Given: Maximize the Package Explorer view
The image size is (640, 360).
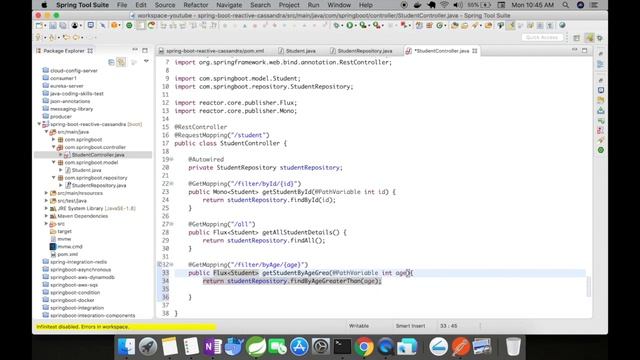Looking at the screenshot, I should [145, 50].
